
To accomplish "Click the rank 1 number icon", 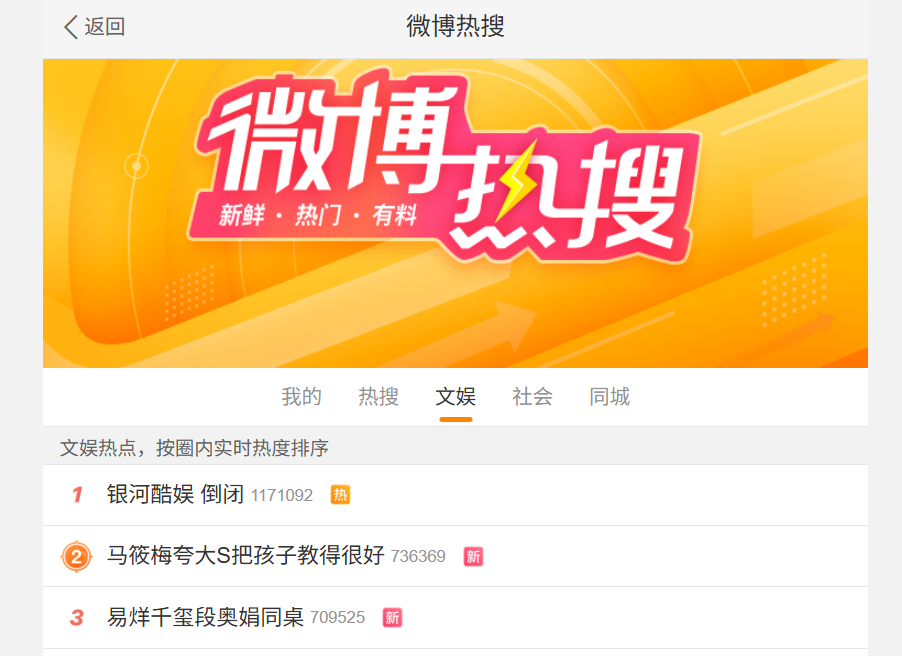I will (x=77, y=495).
